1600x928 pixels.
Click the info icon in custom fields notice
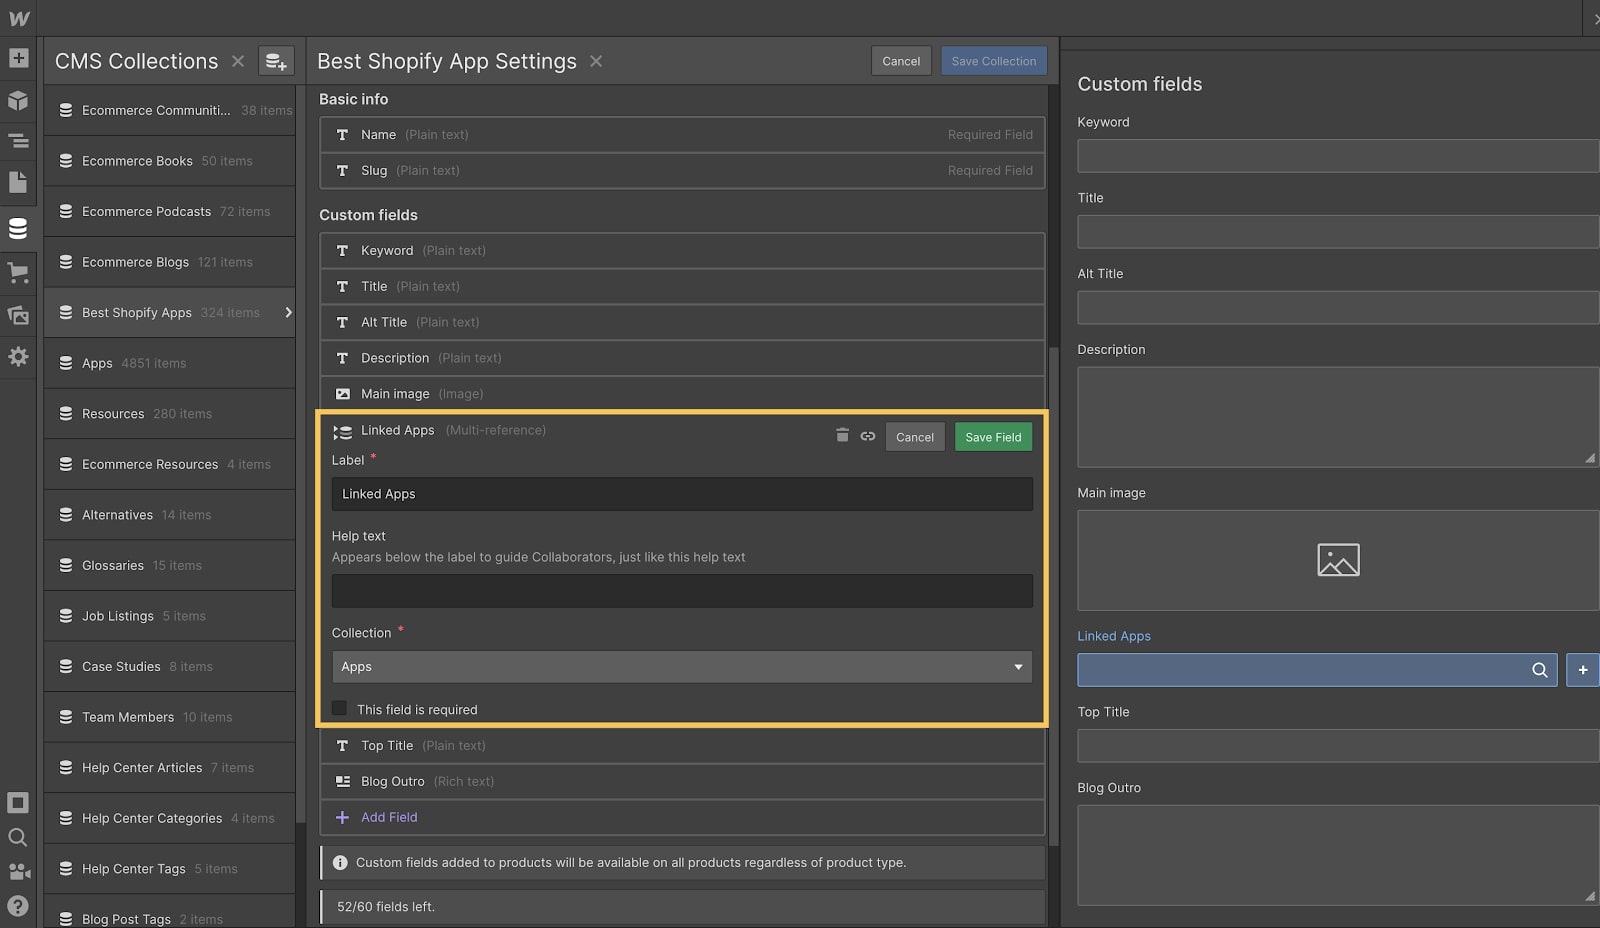[340, 862]
